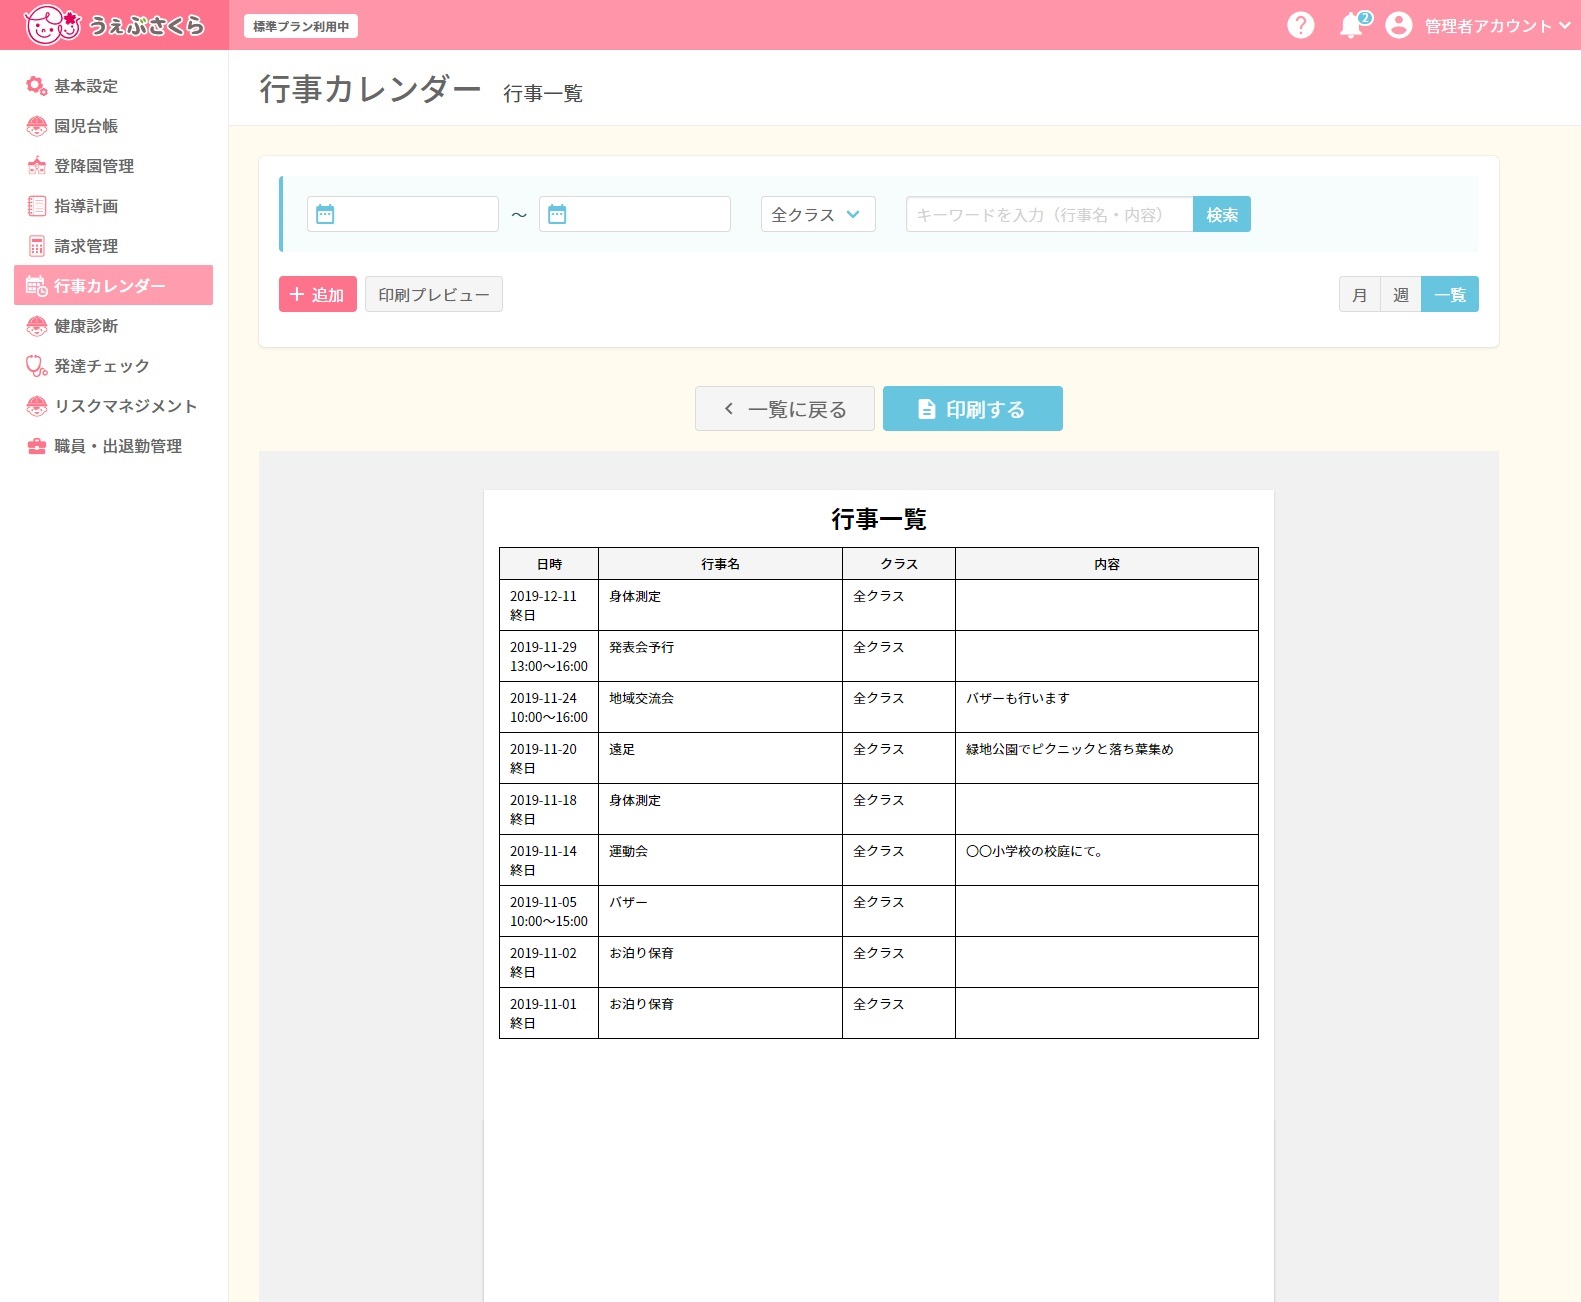Click the 日時 column header

click(549, 564)
